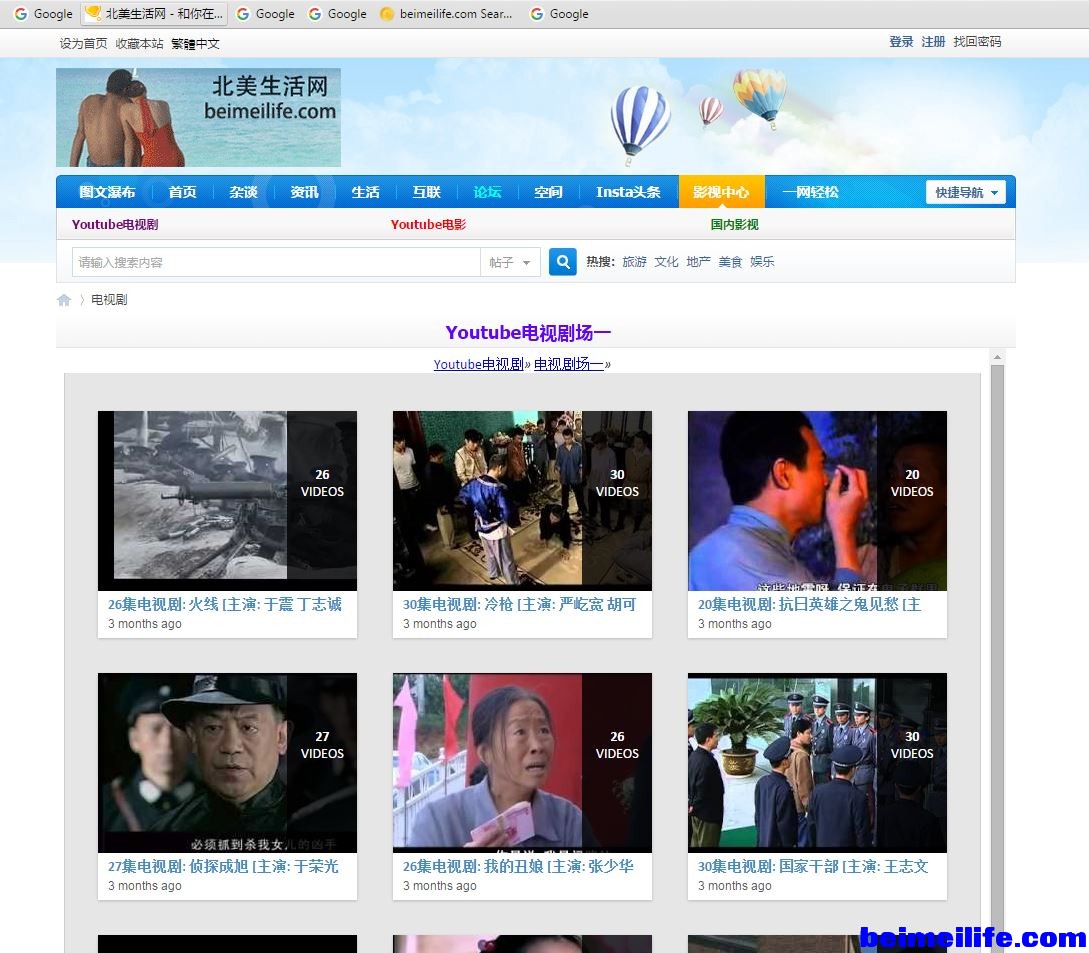Open the 火线 26-video playlist thumbnail
The height and width of the screenshot is (953, 1089).
click(x=227, y=500)
